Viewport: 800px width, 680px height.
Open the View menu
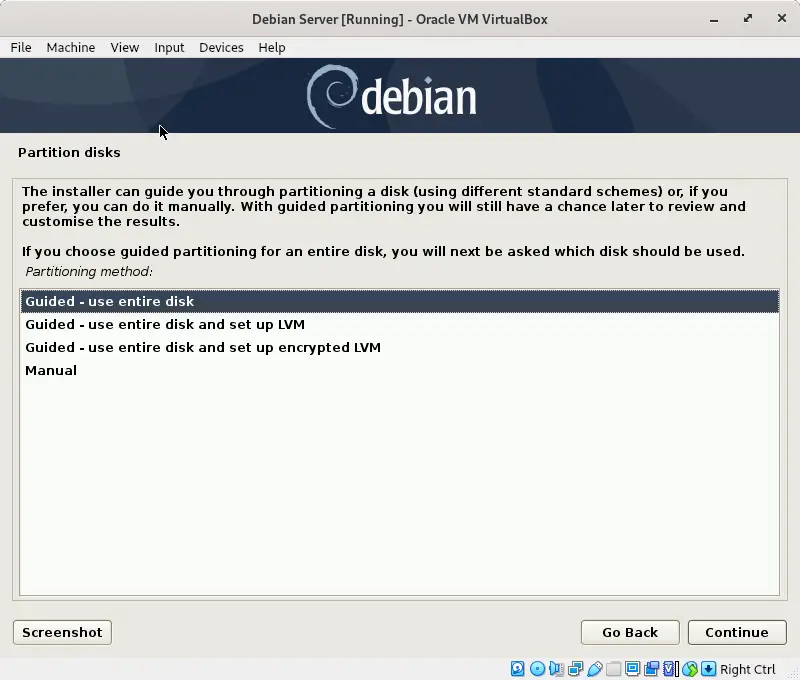click(x=125, y=47)
